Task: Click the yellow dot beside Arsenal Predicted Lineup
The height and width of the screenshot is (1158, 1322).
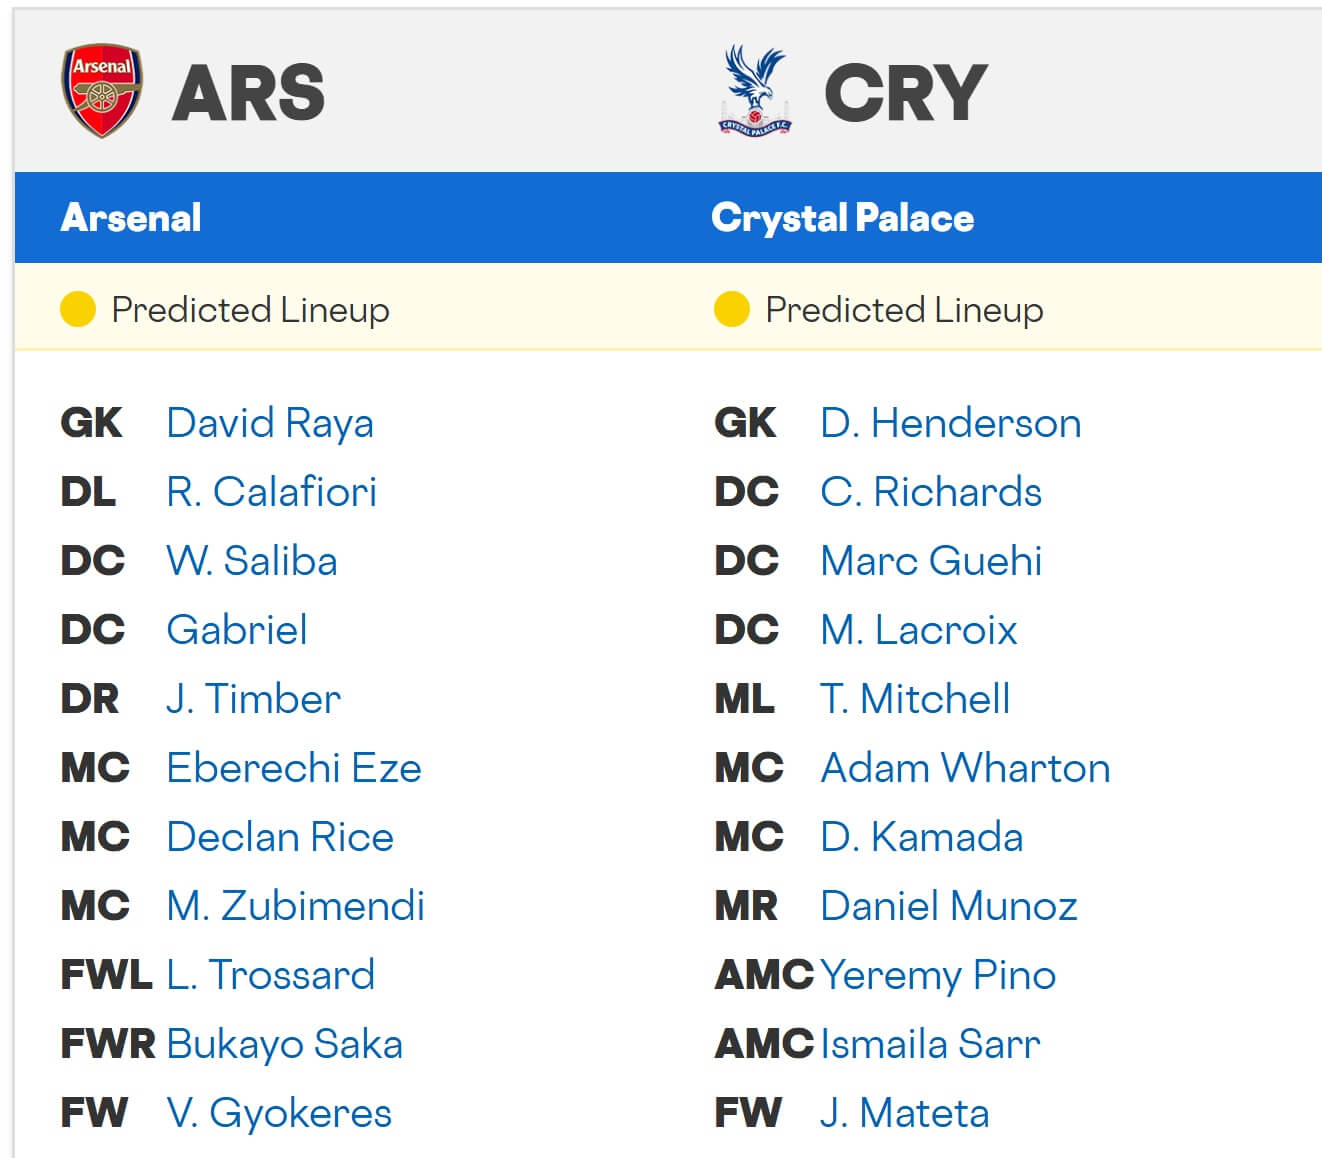Action: tap(78, 309)
